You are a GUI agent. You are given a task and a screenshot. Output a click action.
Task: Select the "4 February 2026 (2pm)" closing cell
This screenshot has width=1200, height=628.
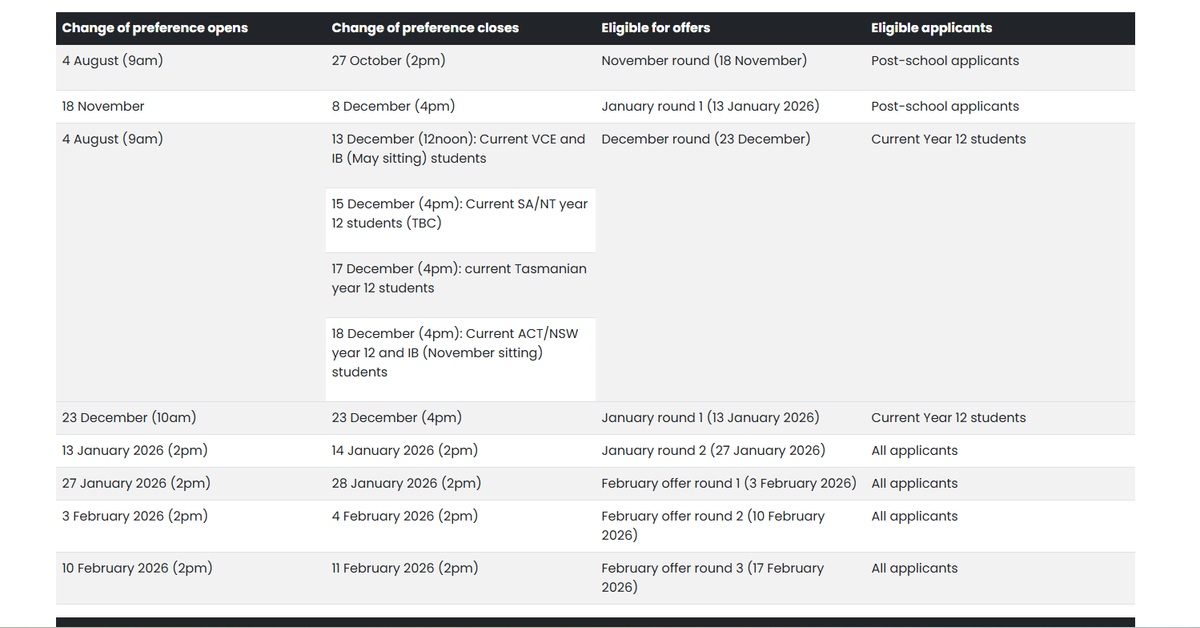pos(404,517)
